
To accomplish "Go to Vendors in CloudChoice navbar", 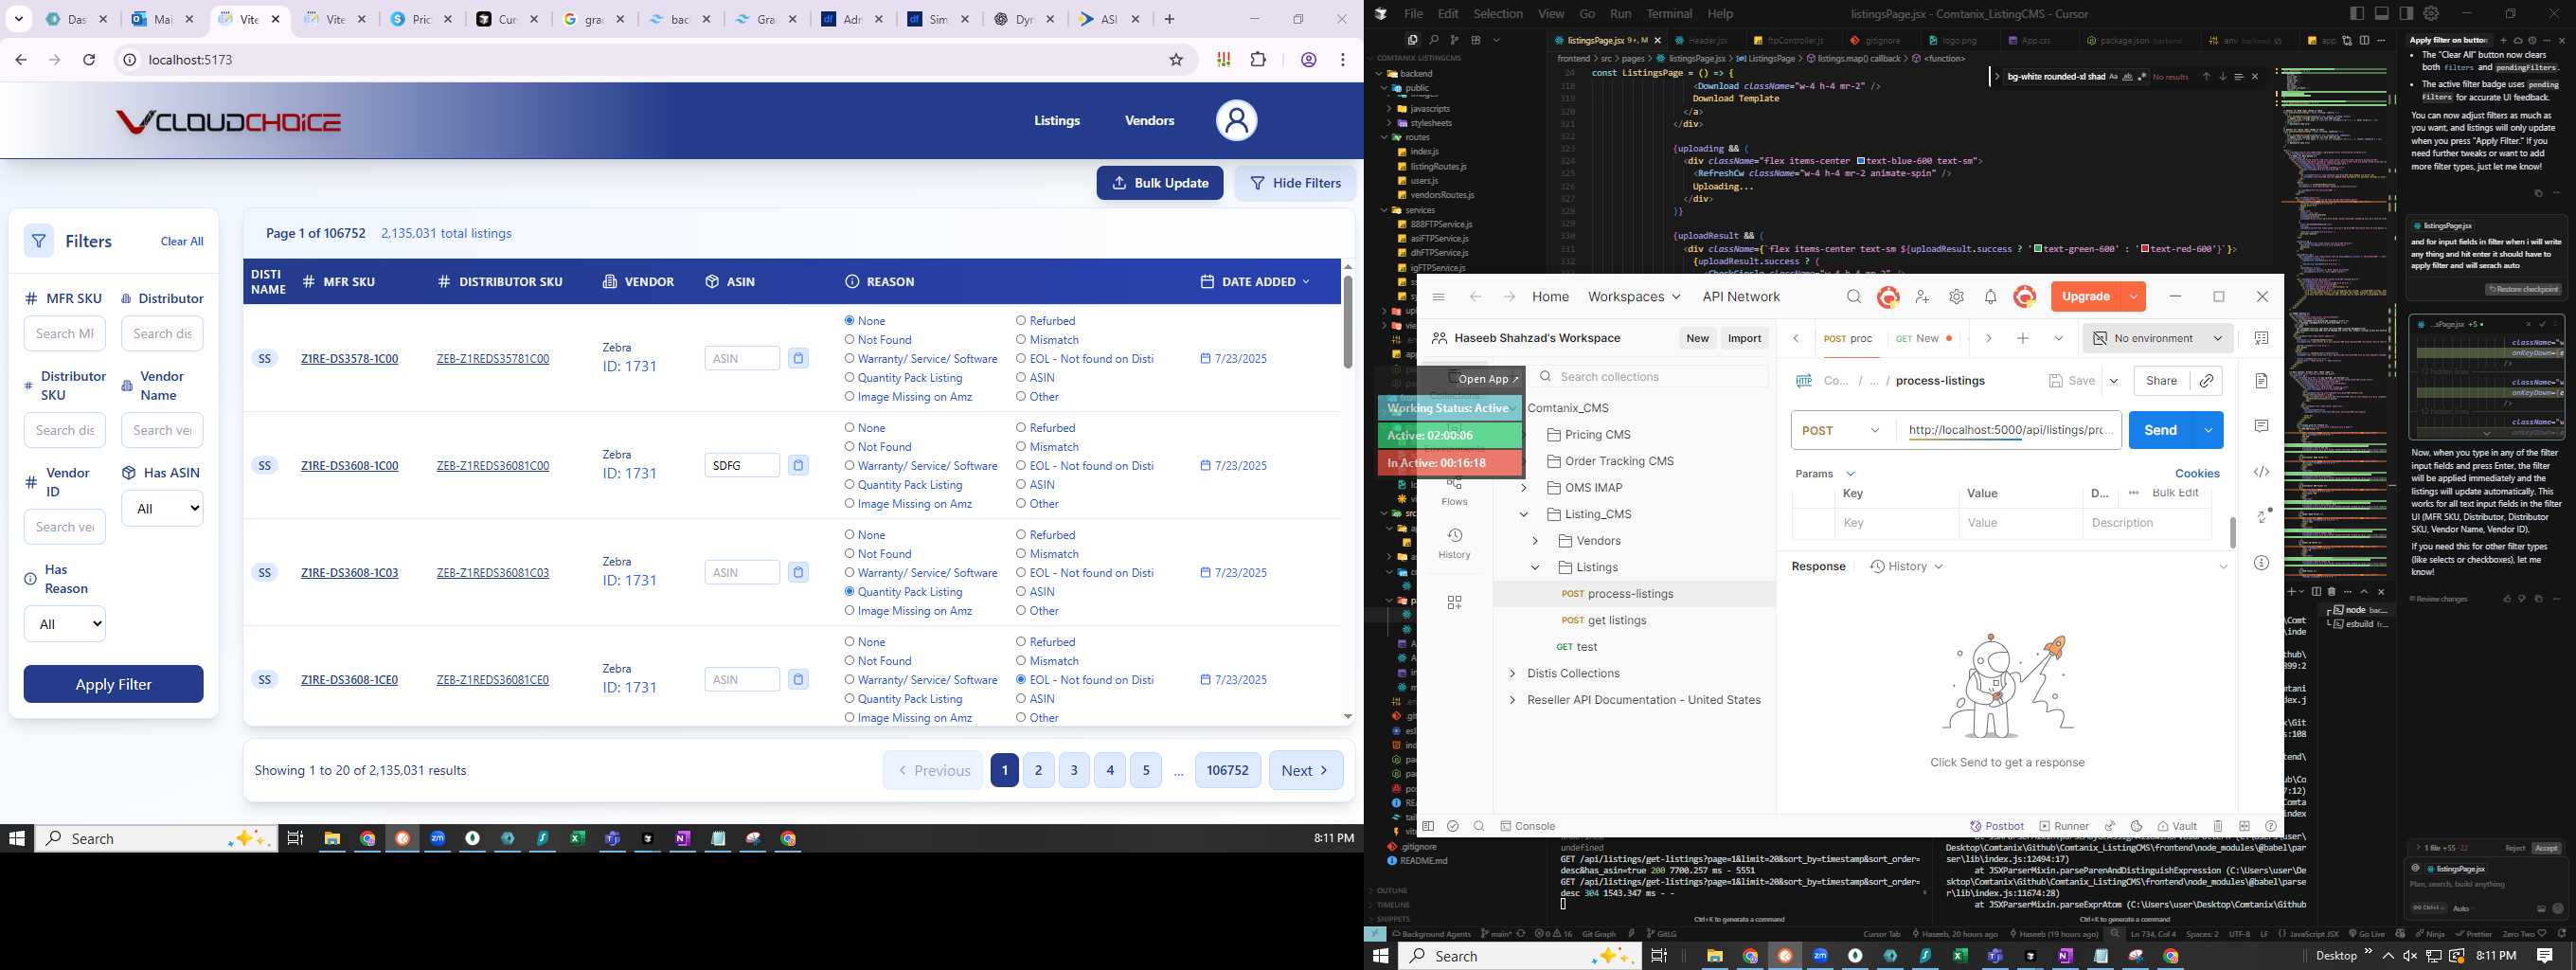I will click(1149, 120).
